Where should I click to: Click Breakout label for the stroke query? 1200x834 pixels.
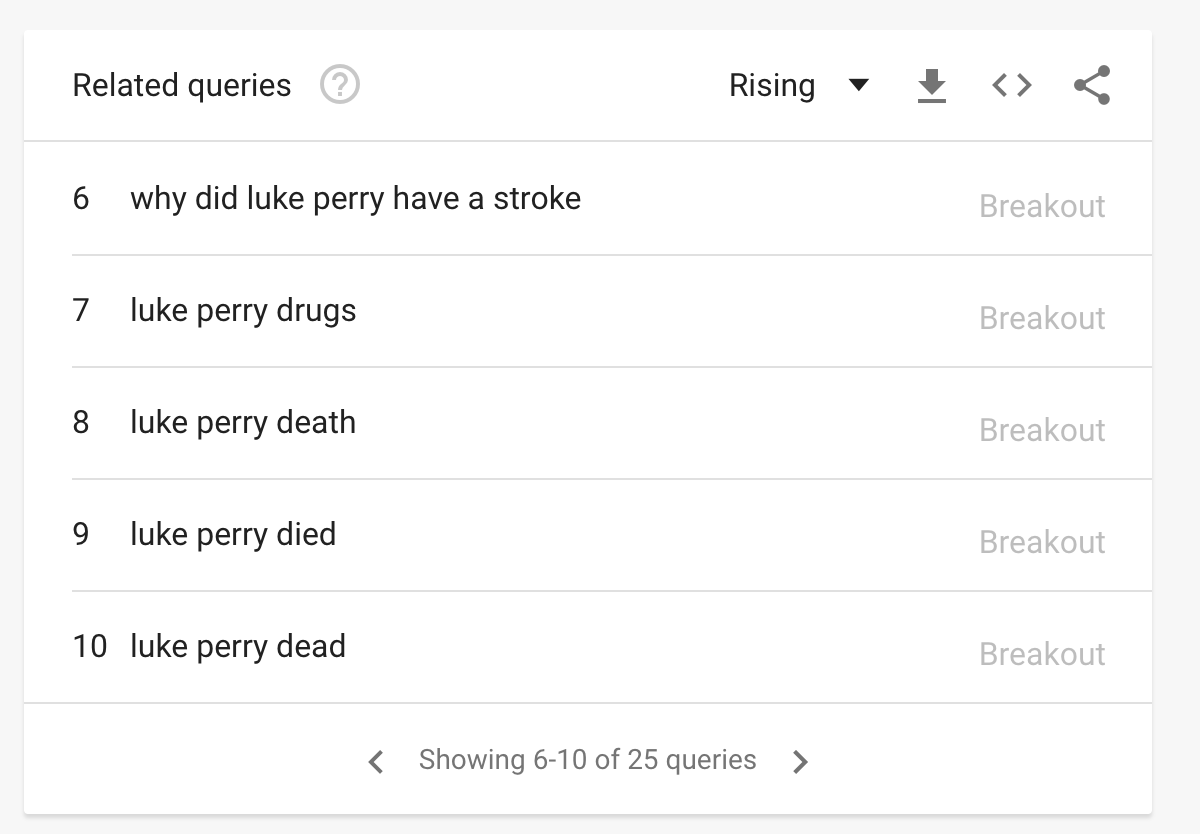pyautogui.click(x=1042, y=206)
